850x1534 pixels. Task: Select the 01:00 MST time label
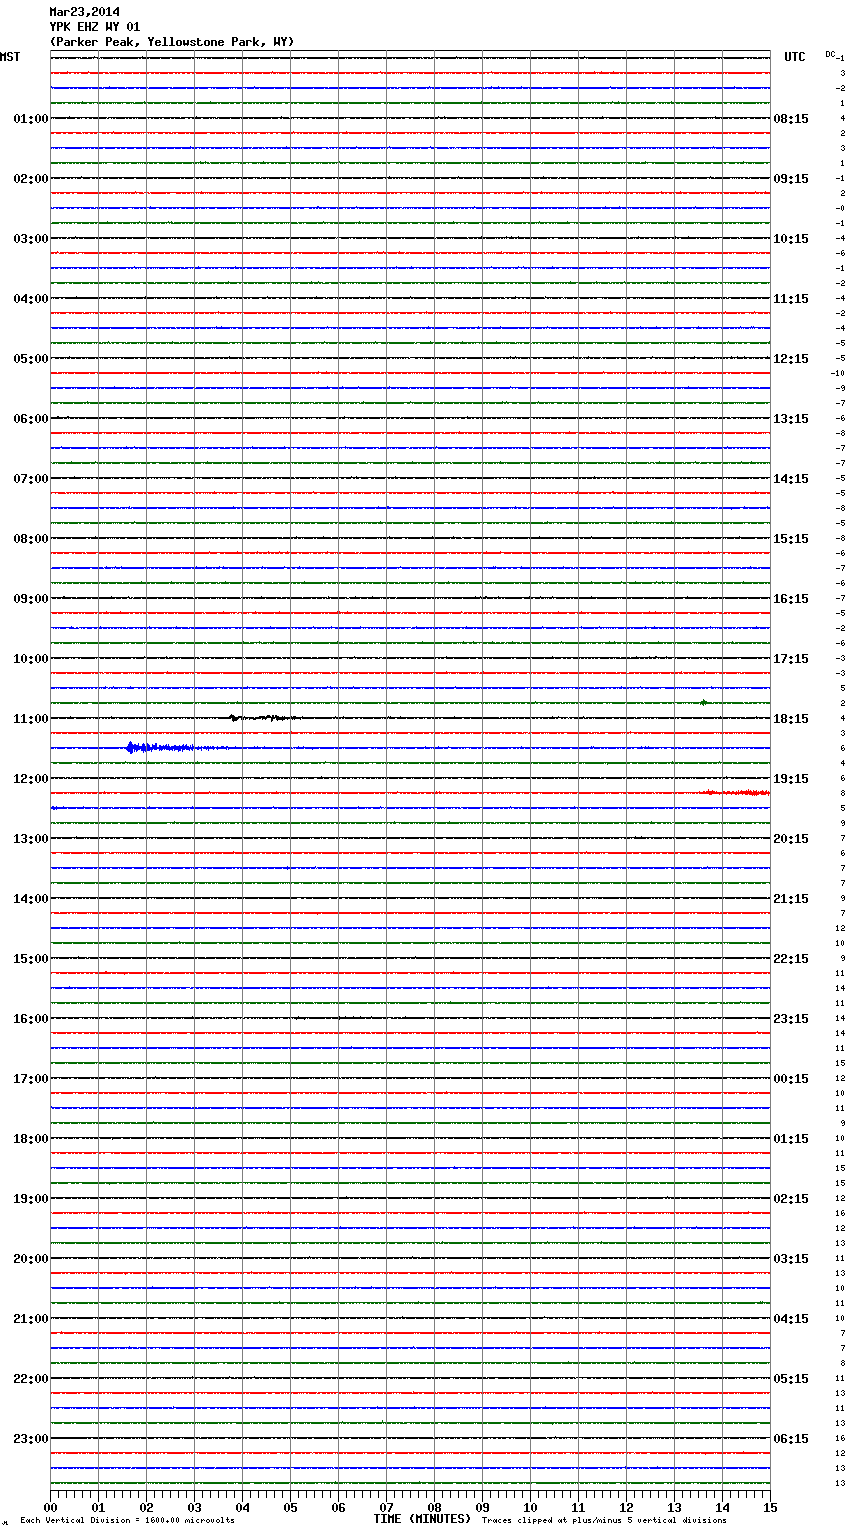(x=30, y=119)
